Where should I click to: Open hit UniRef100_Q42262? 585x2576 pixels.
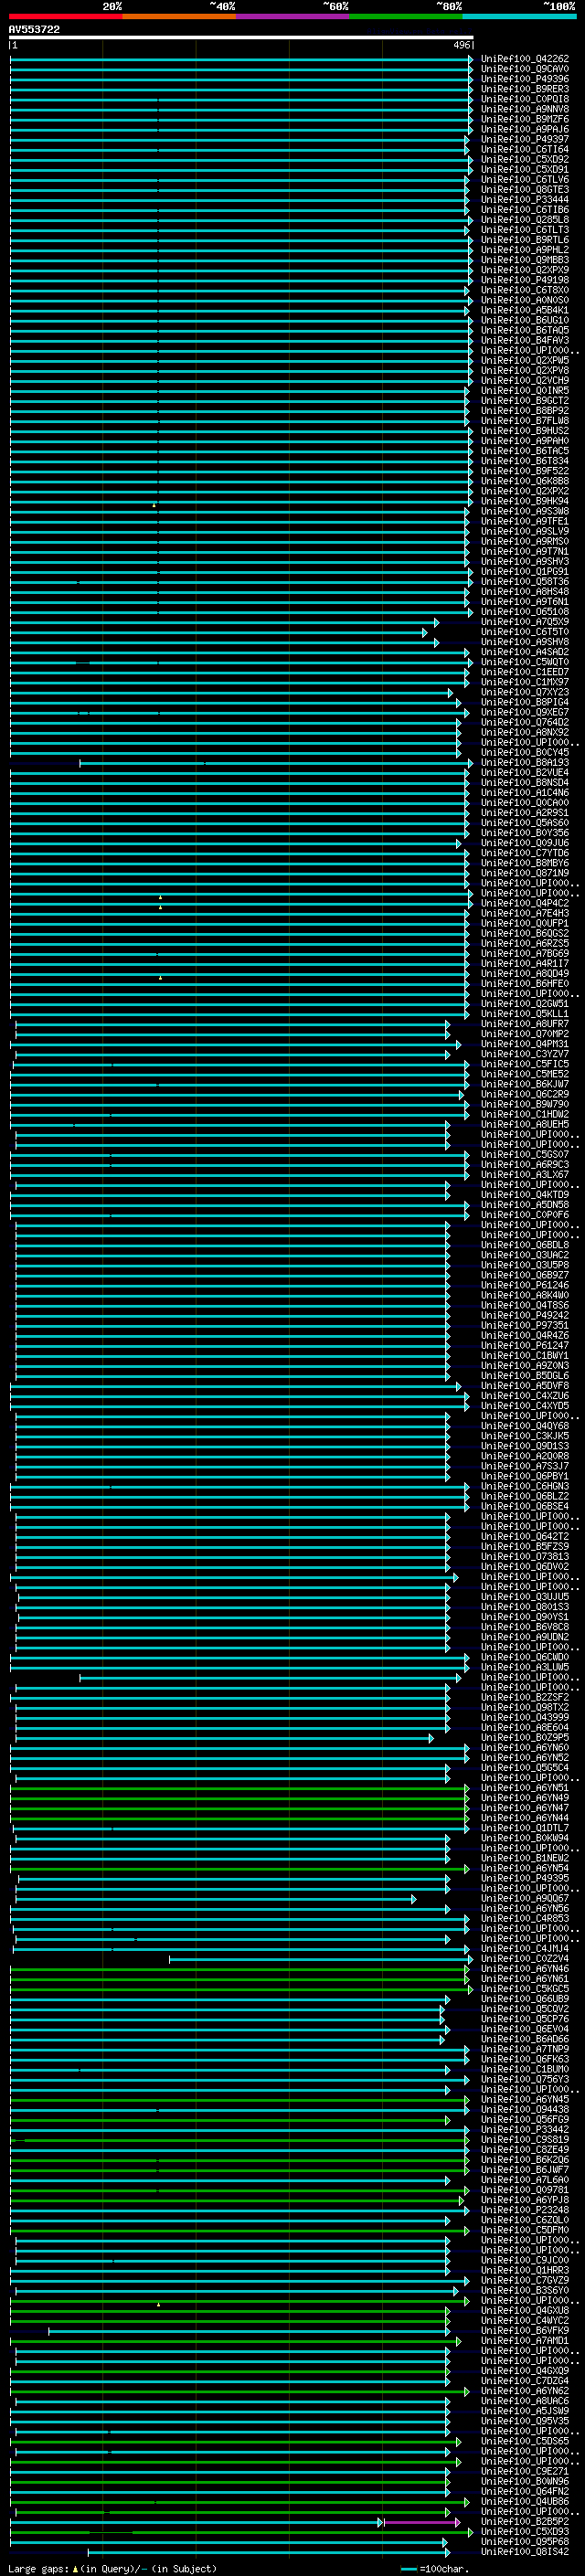524,59
